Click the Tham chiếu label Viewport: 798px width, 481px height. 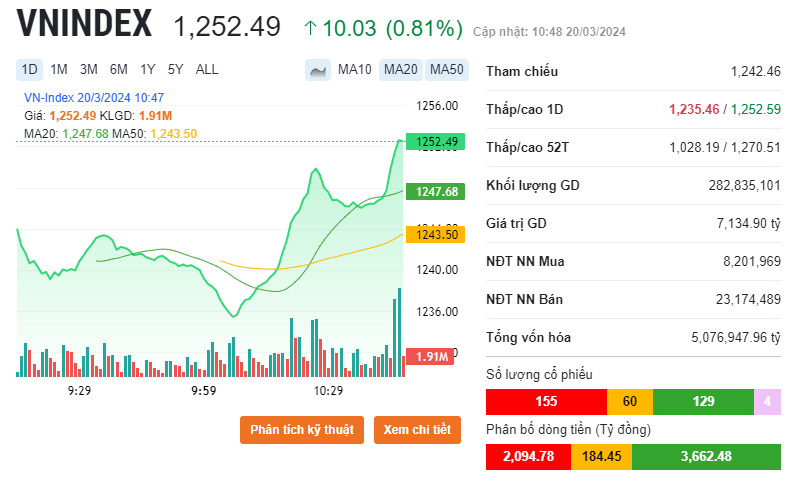[522, 71]
